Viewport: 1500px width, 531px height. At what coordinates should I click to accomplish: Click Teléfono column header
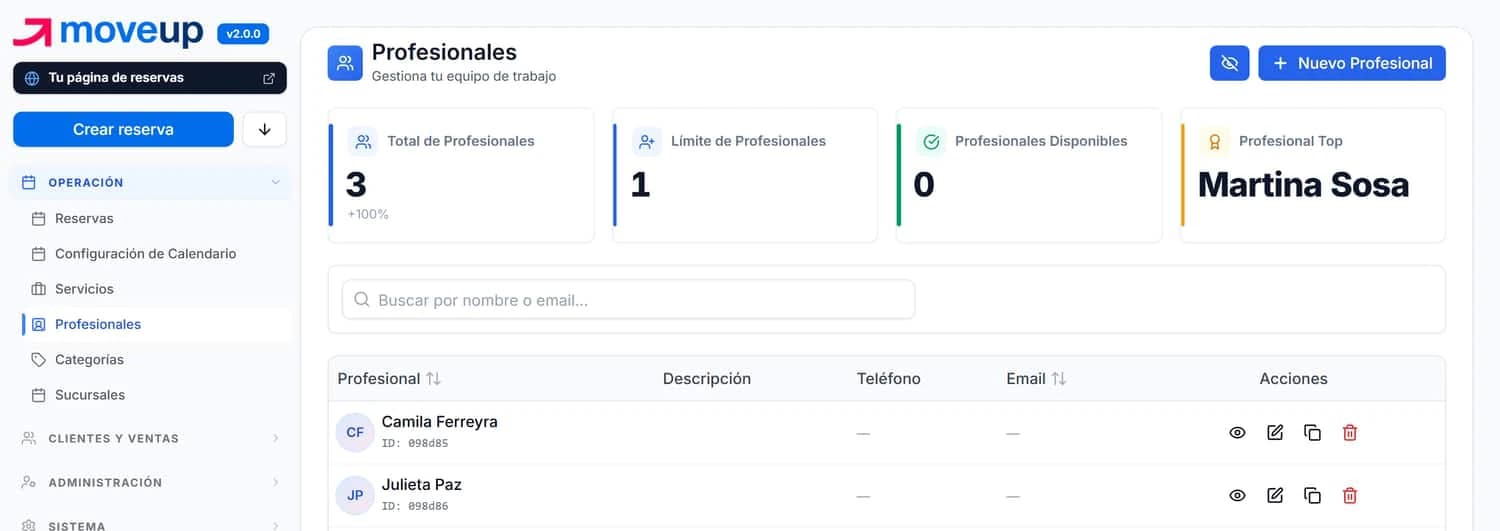coord(888,379)
